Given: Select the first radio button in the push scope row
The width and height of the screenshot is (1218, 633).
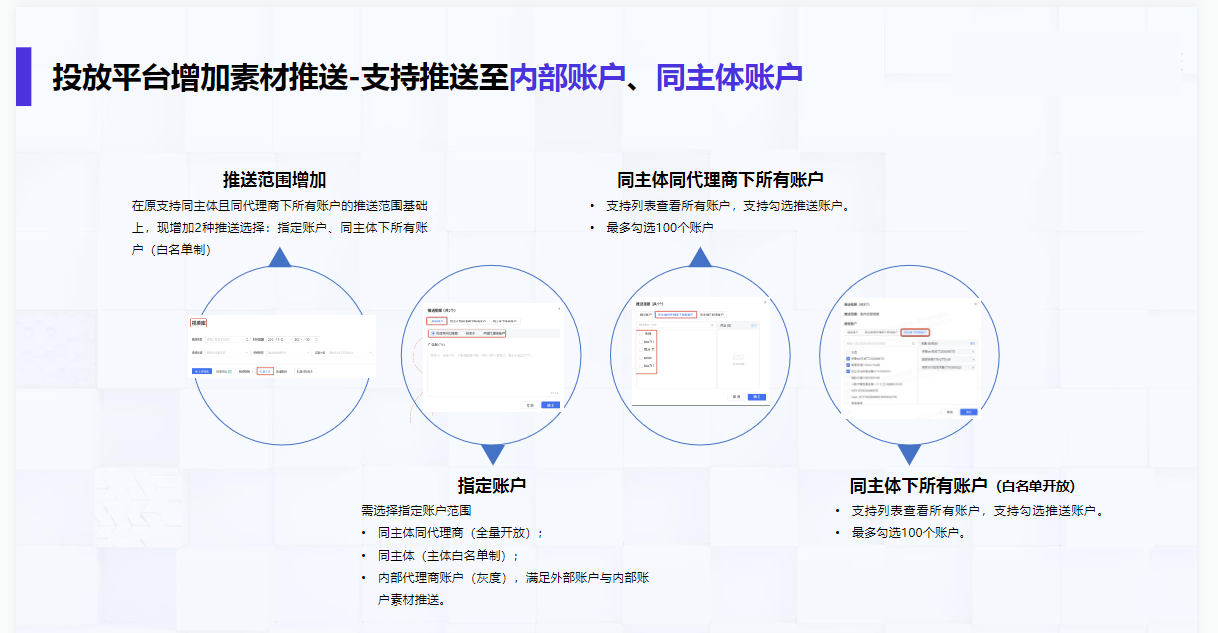Looking at the screenshot, I should tap(433, 333).
